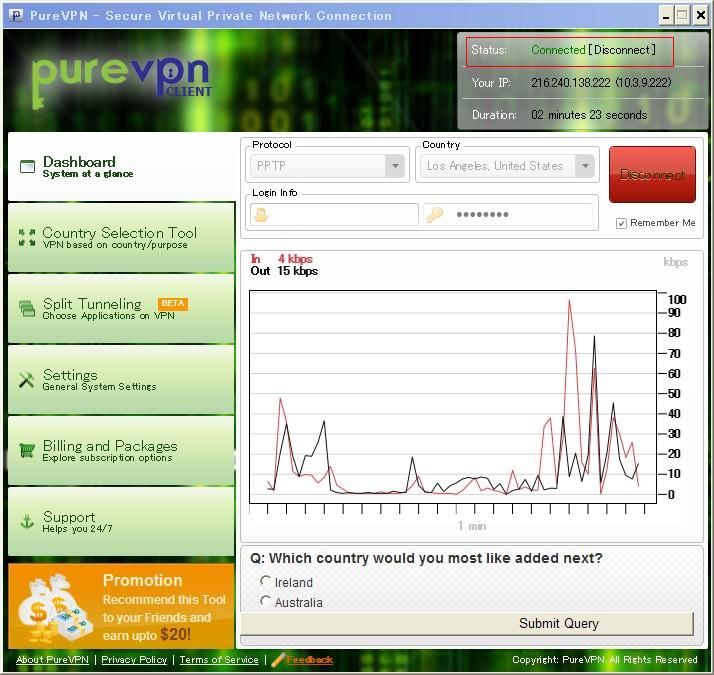This screenshot has height=675, width=714.
Task: Click the Country Selection Tool arrows icon
Action: point(27,238)
